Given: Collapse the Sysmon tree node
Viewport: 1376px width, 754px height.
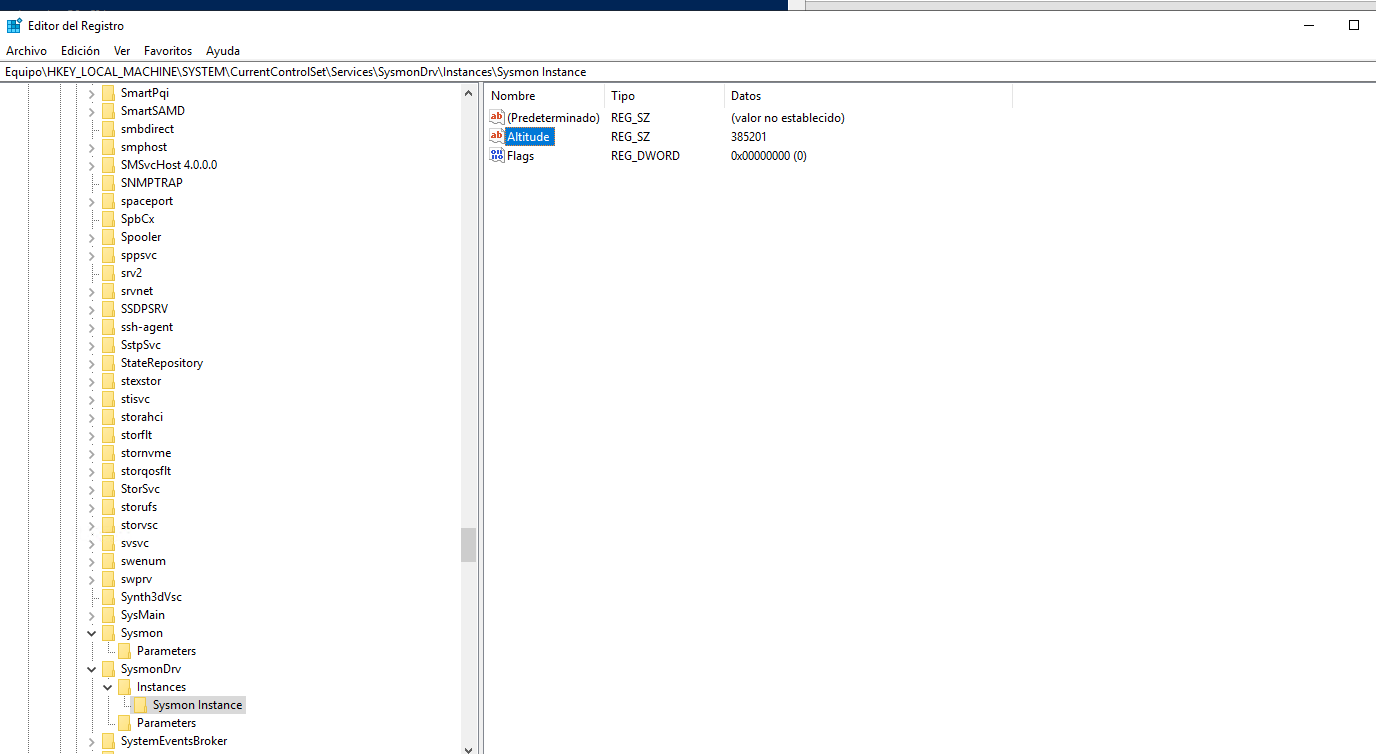Looking at the screenshot, I should [x=92, y=633].
